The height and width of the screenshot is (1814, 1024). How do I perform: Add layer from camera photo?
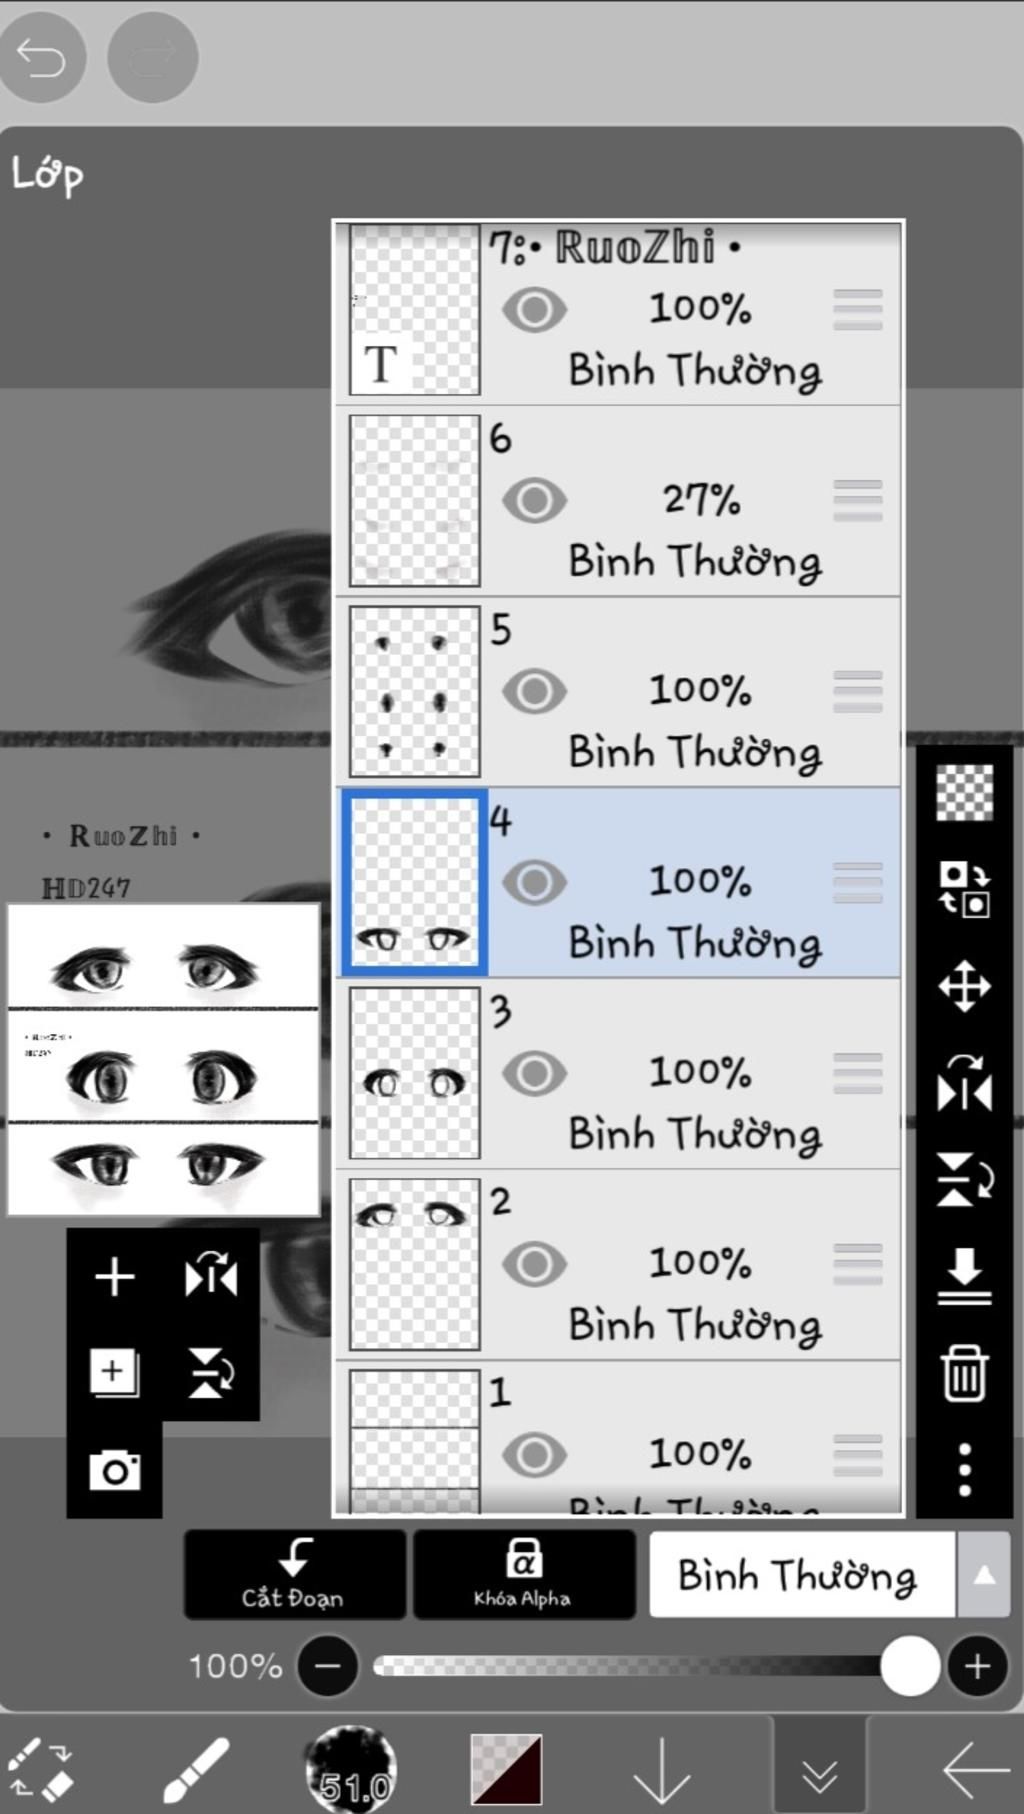(x=114, y=1470)
